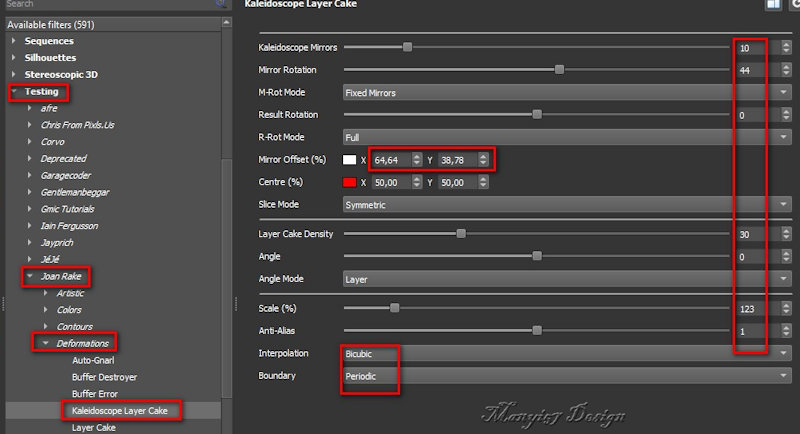Collapse the Testing filter category
Screen dimensions: 800x434
tap(14, 92)
